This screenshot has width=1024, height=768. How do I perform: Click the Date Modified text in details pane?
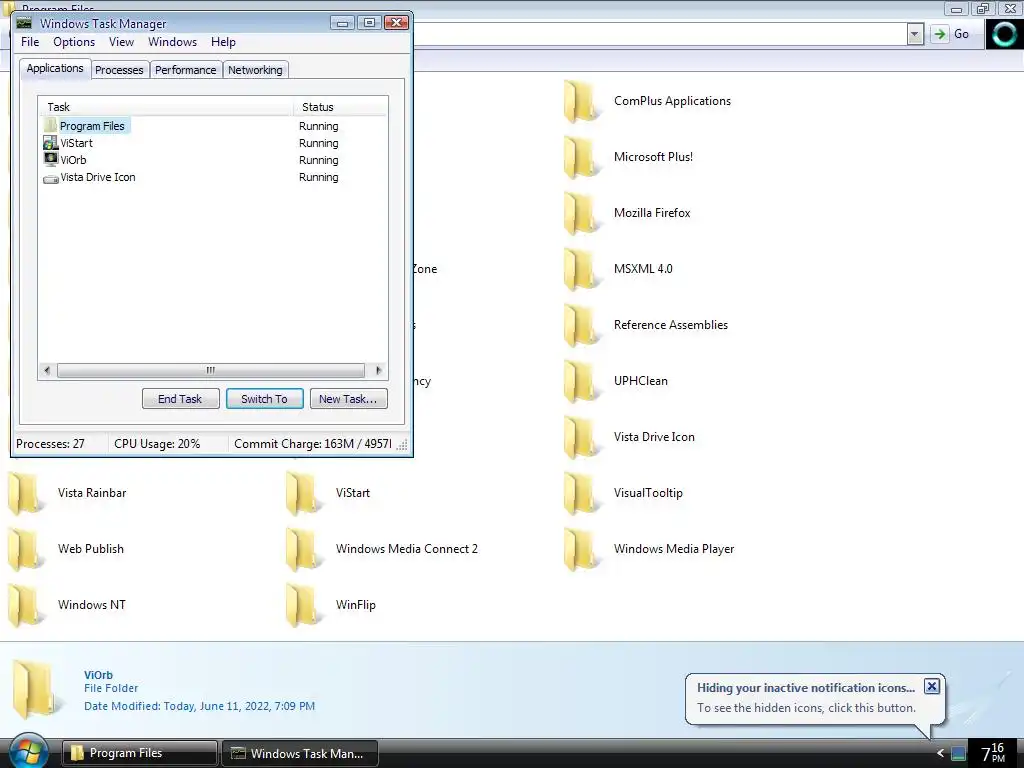pyautogui.click(x=199, y=706)
